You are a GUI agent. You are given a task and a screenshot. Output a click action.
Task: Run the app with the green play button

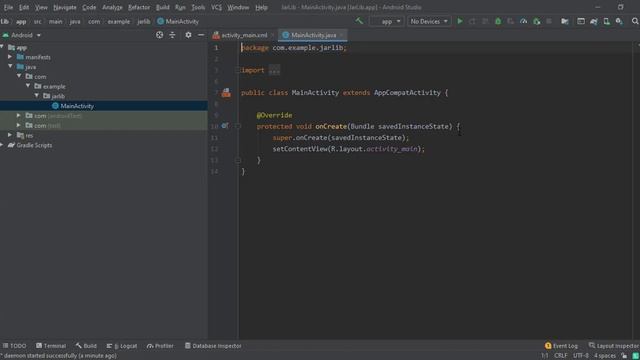coord(460,21)
